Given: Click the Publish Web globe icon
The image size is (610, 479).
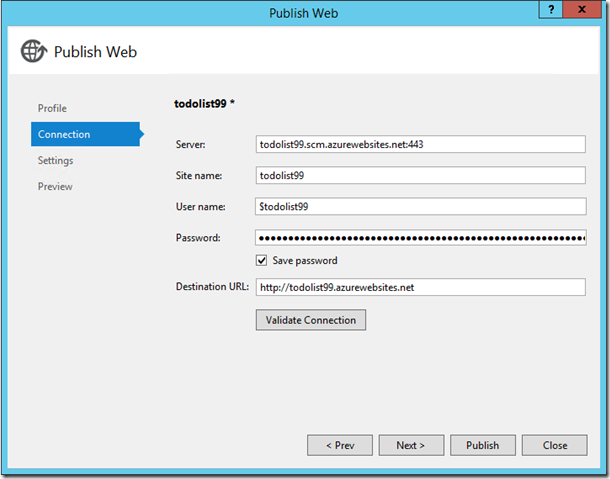Looking at the screenshot, I should click(x=34, y=51).
